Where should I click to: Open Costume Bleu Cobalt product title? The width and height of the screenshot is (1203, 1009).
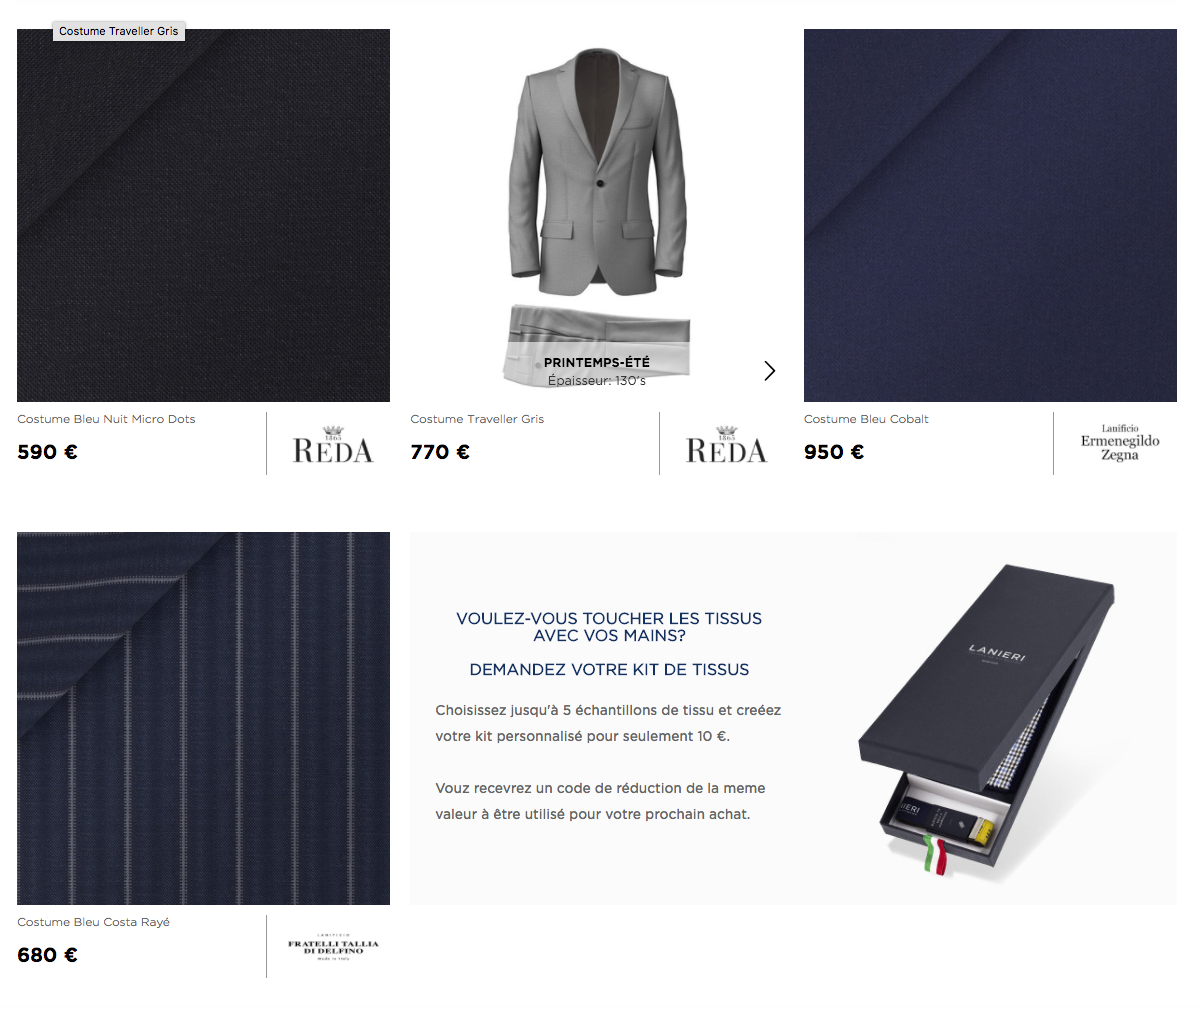tap(866, 419)
